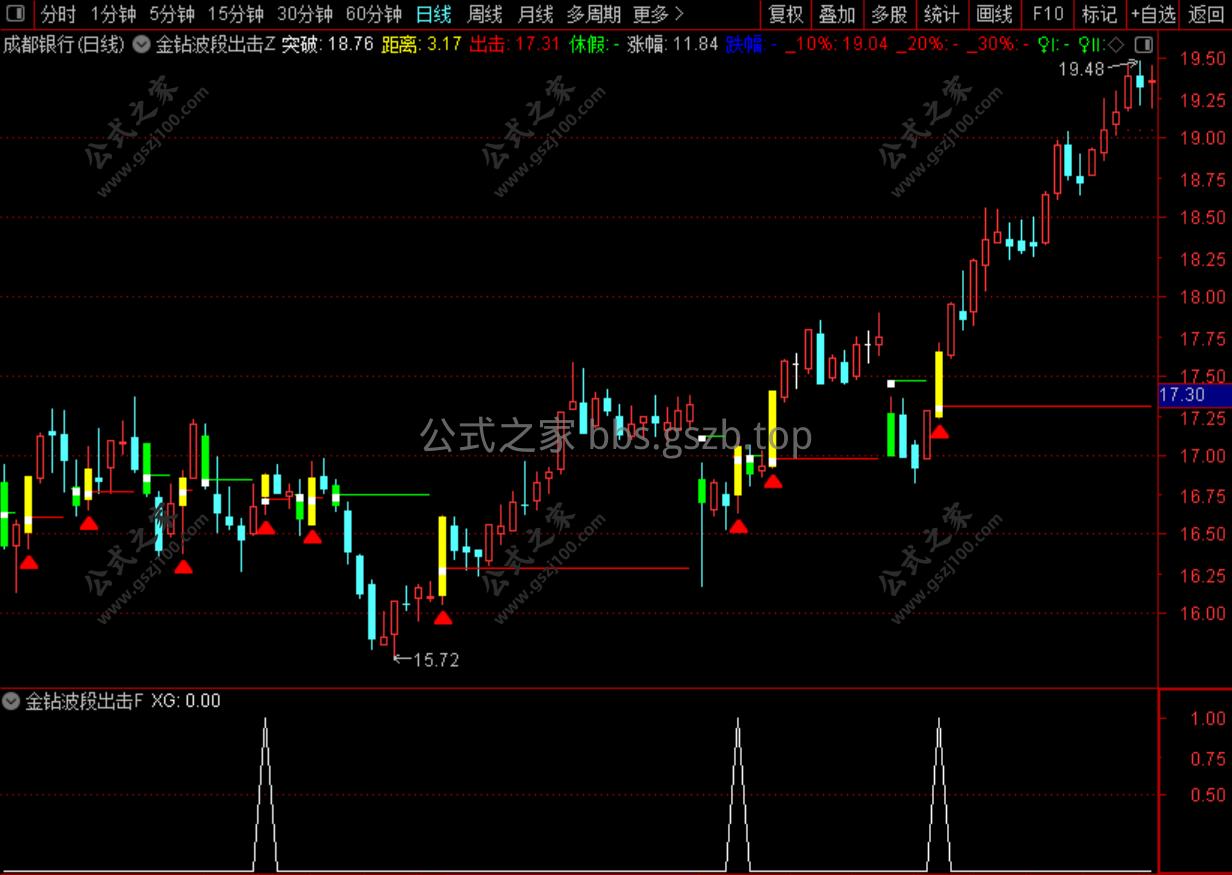Click the 金钴波段出击F indicator name
Image resolution: width=1232 pixels, height=875 pixels.
[84, 701]
